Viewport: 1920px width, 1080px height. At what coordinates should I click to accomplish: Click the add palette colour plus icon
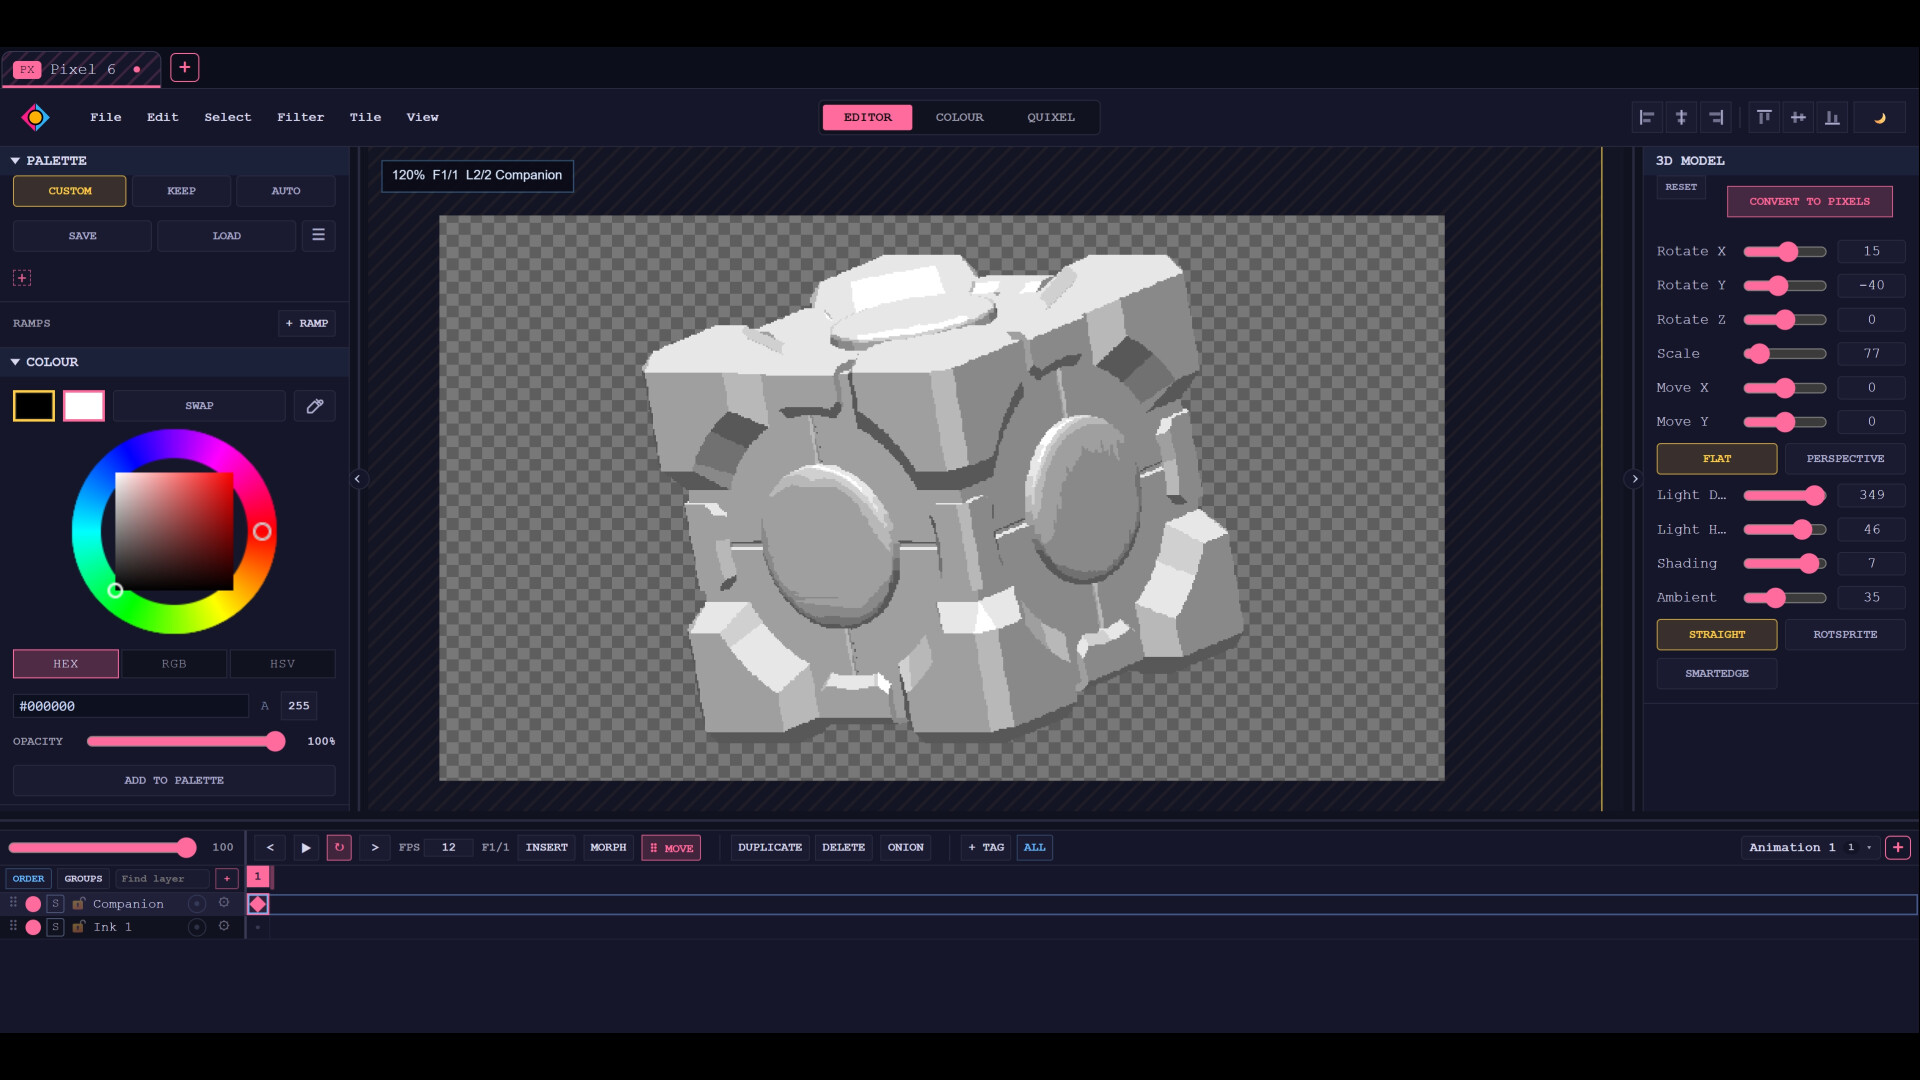tap(22, 278)
